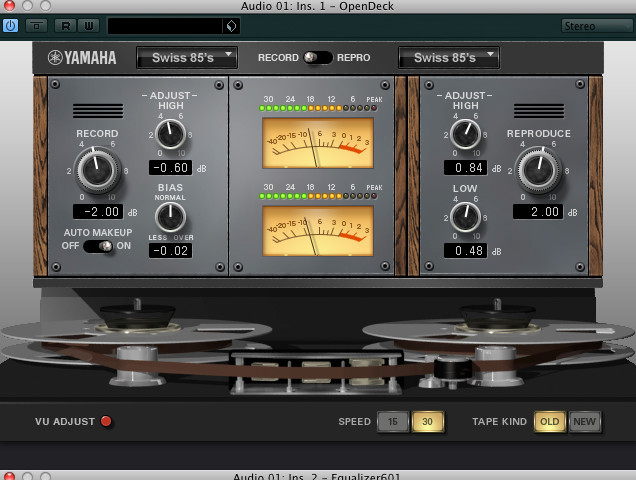Screen dimensions: 636x480
Task: Enable Read automation (R) button
Action: (x=65, y=26)
